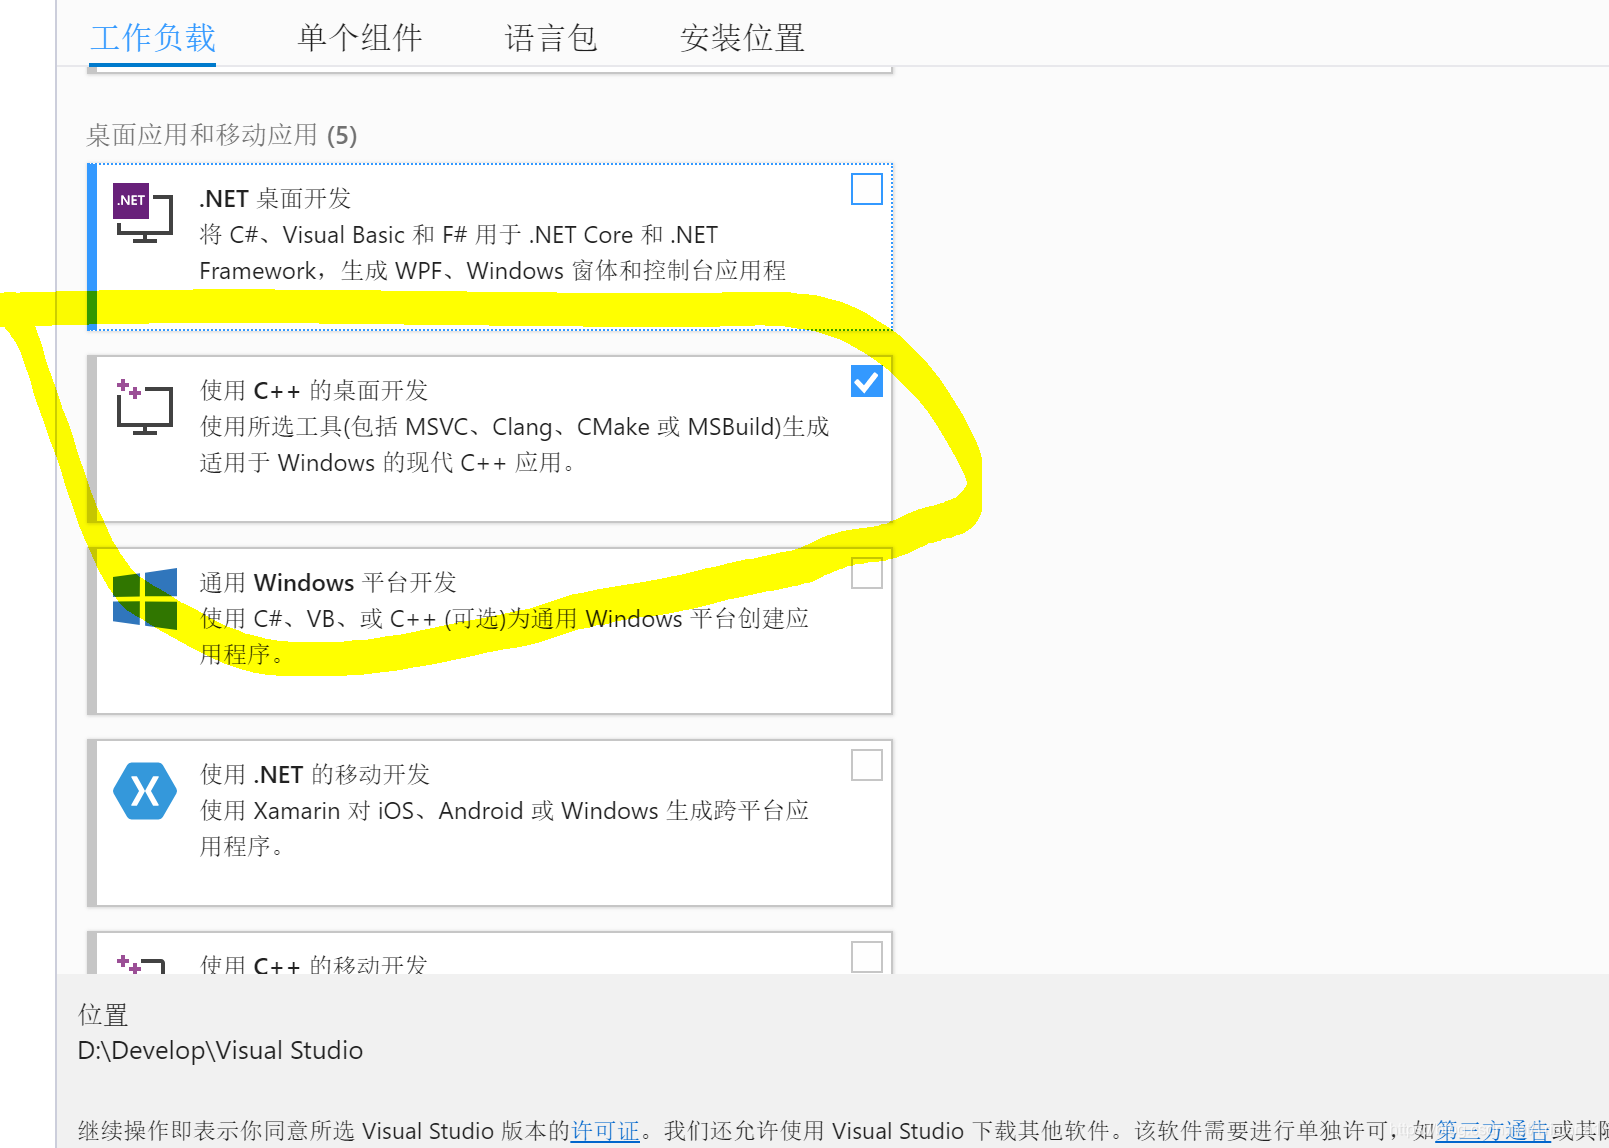
Task: Click the C++ mobile development icon
Action: tap(141, 965)
